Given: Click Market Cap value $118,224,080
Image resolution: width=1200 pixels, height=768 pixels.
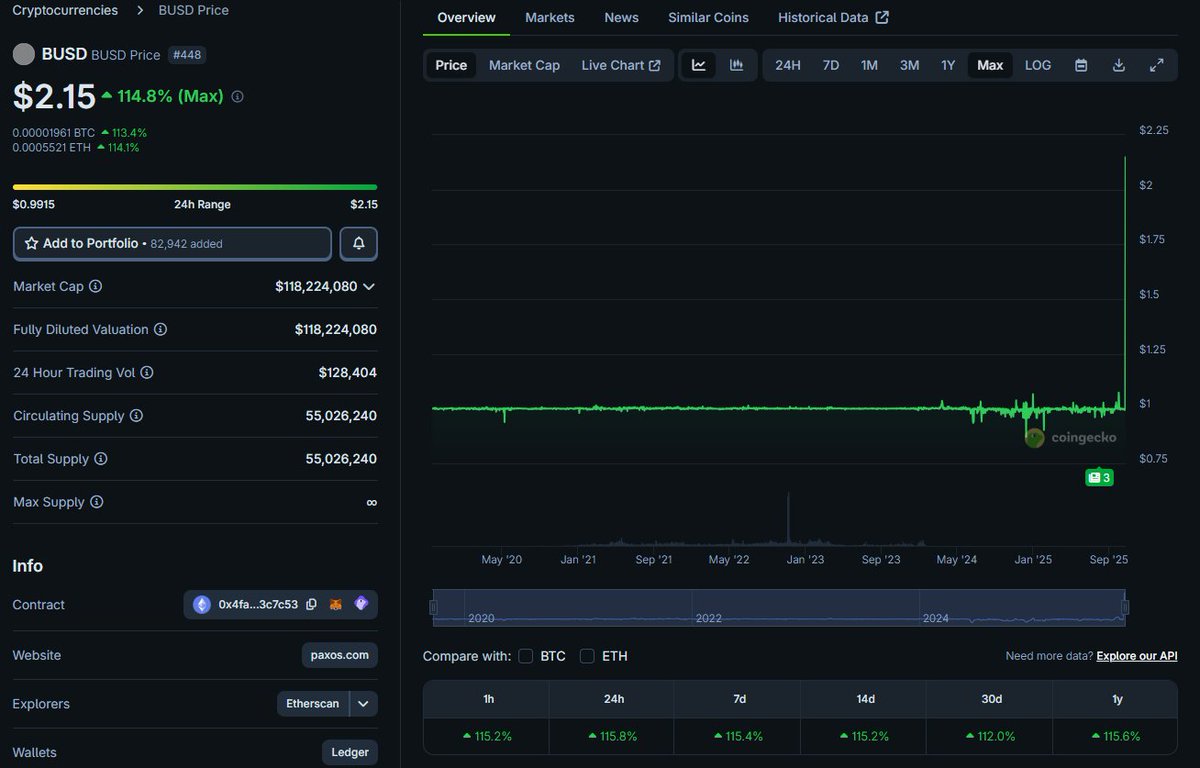Looking at the screenshot, I should coord(316,286).
